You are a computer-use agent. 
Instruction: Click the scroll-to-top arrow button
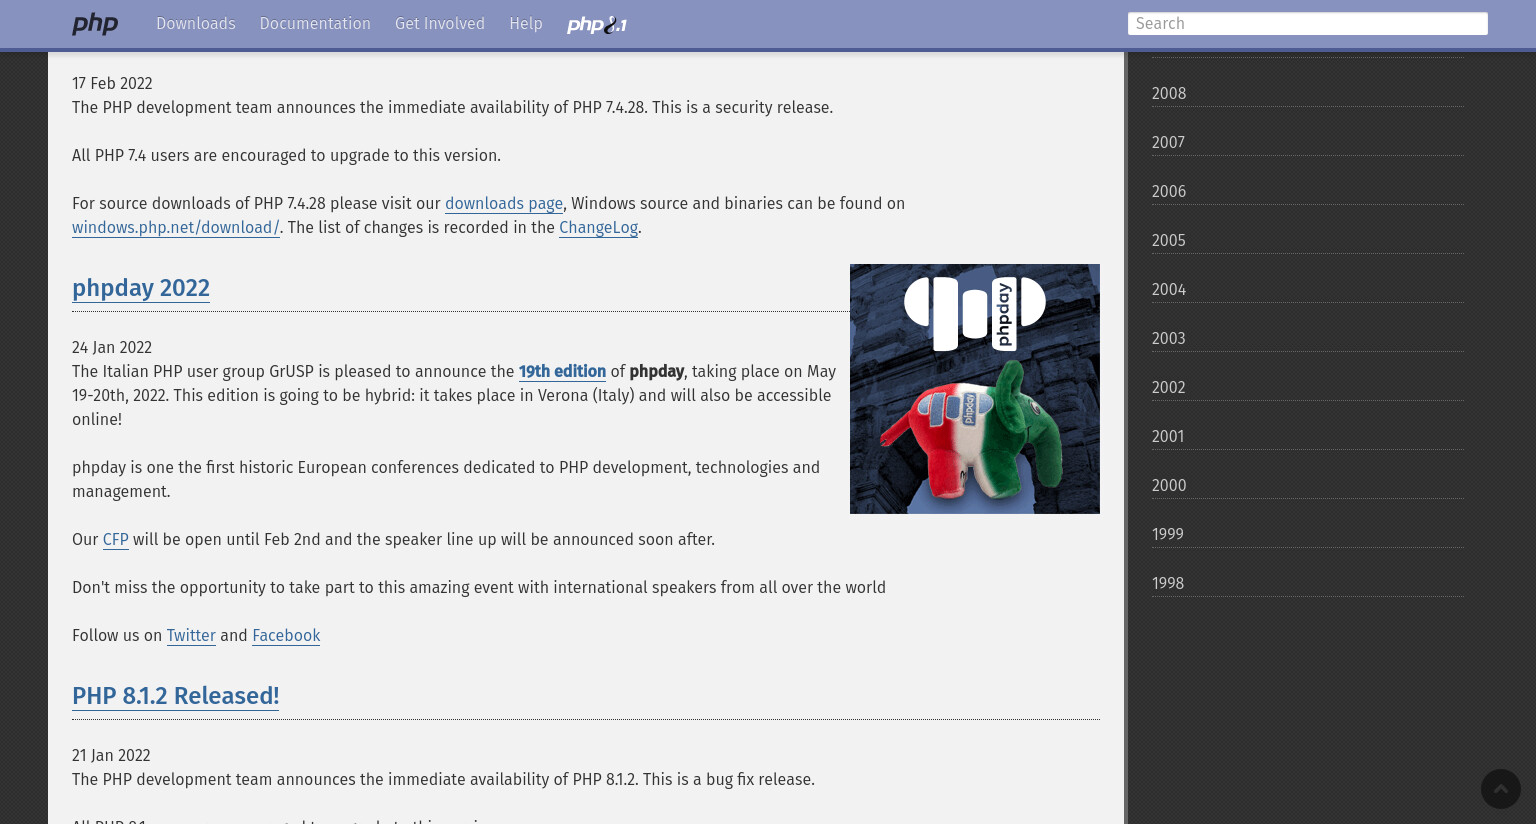click(x=1501, y=789)
